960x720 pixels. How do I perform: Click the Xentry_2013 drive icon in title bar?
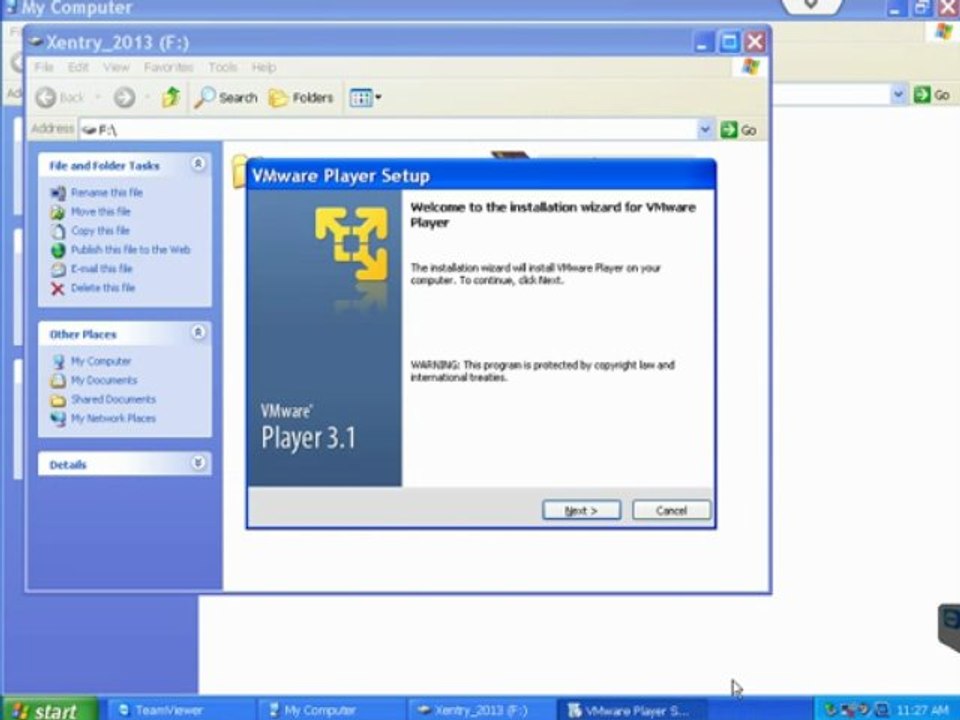pos(36,41)
